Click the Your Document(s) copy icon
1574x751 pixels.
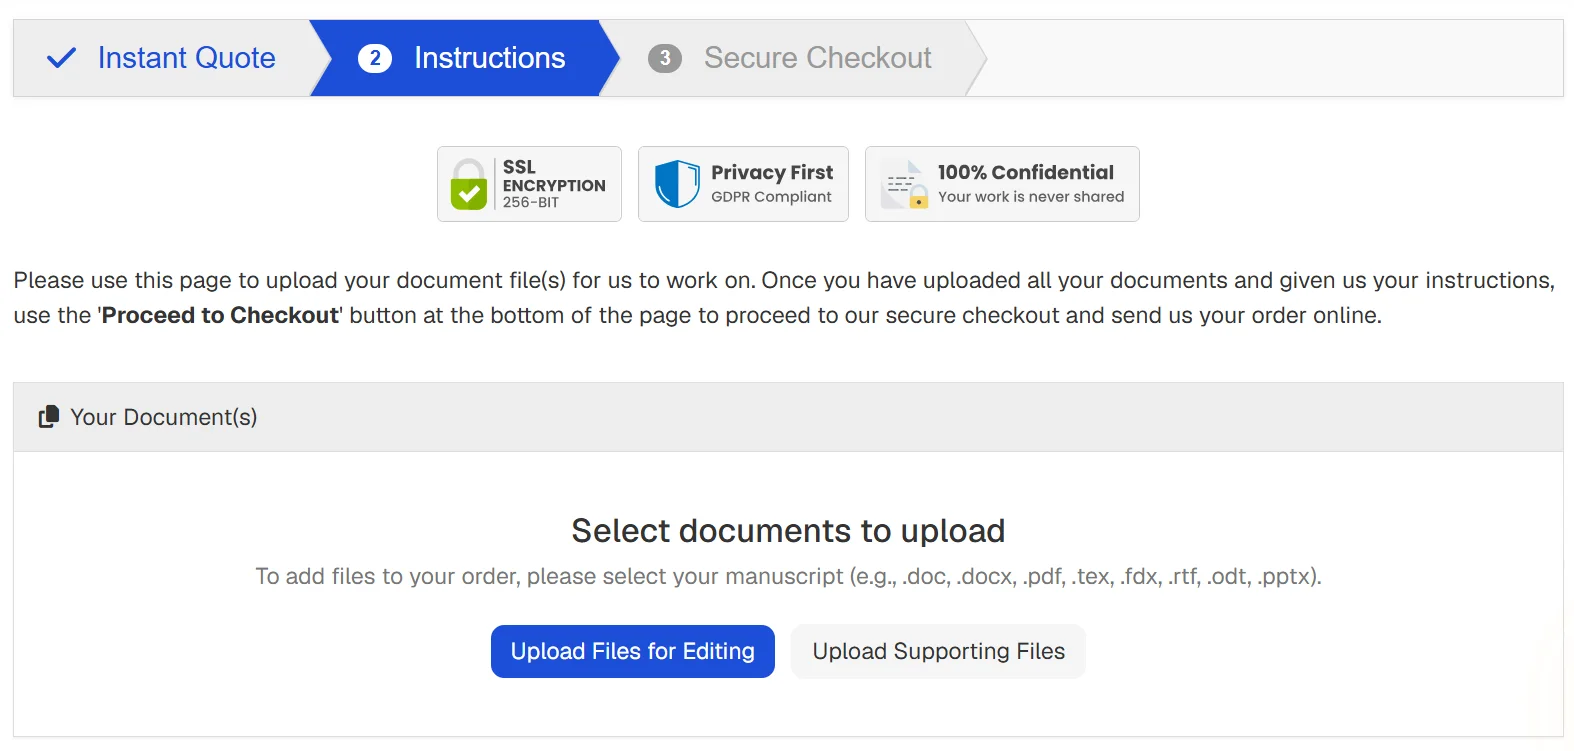click(x=48, y=417)
